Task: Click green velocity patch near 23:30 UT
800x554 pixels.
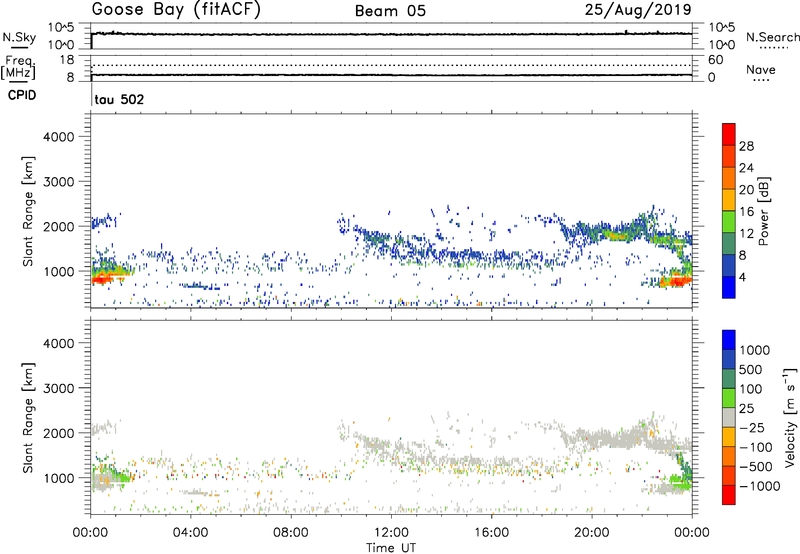Action: click(x=680, y=480)
